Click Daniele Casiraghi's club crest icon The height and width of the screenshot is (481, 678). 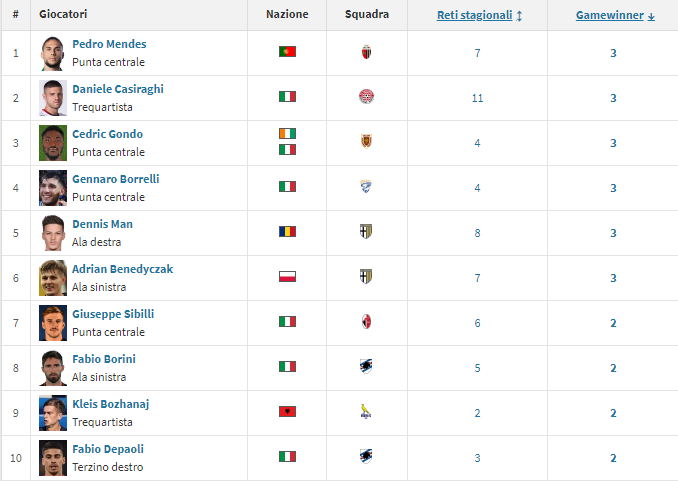coord(367,98)
